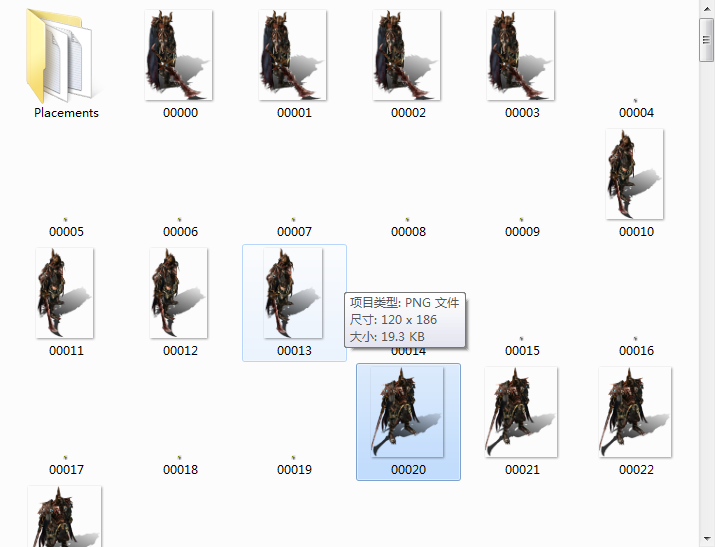
Task: Select the 00010 image thumbnail
Action: 635,174
